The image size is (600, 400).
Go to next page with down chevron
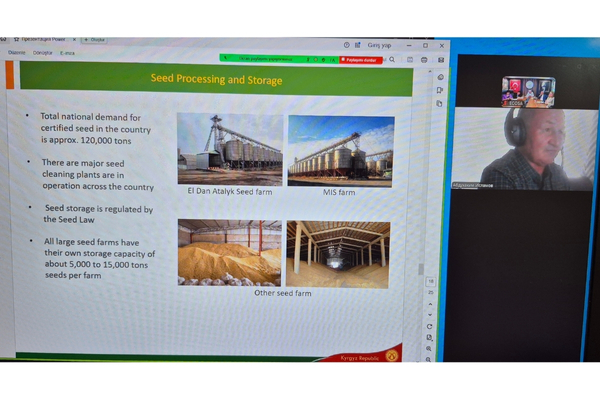(x=430, y=315)
